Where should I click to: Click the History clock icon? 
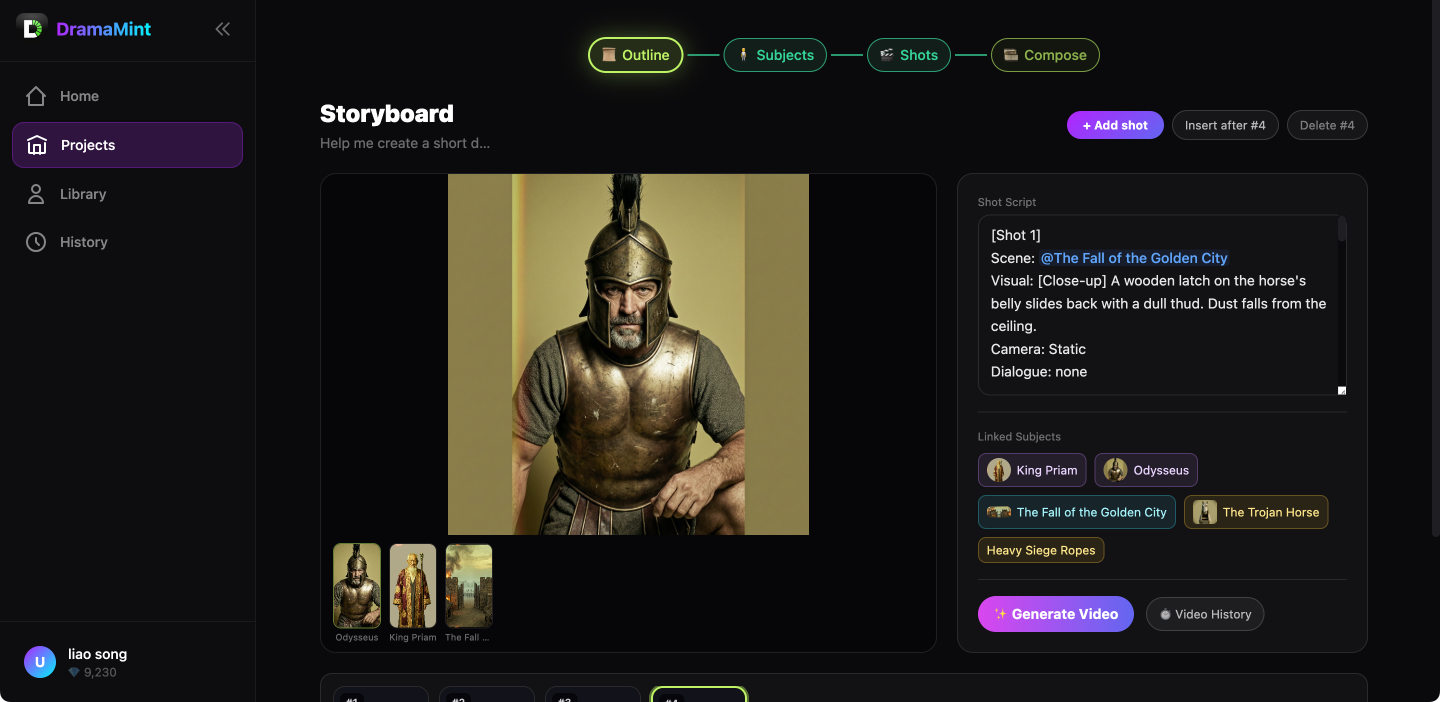pos(36,242)
